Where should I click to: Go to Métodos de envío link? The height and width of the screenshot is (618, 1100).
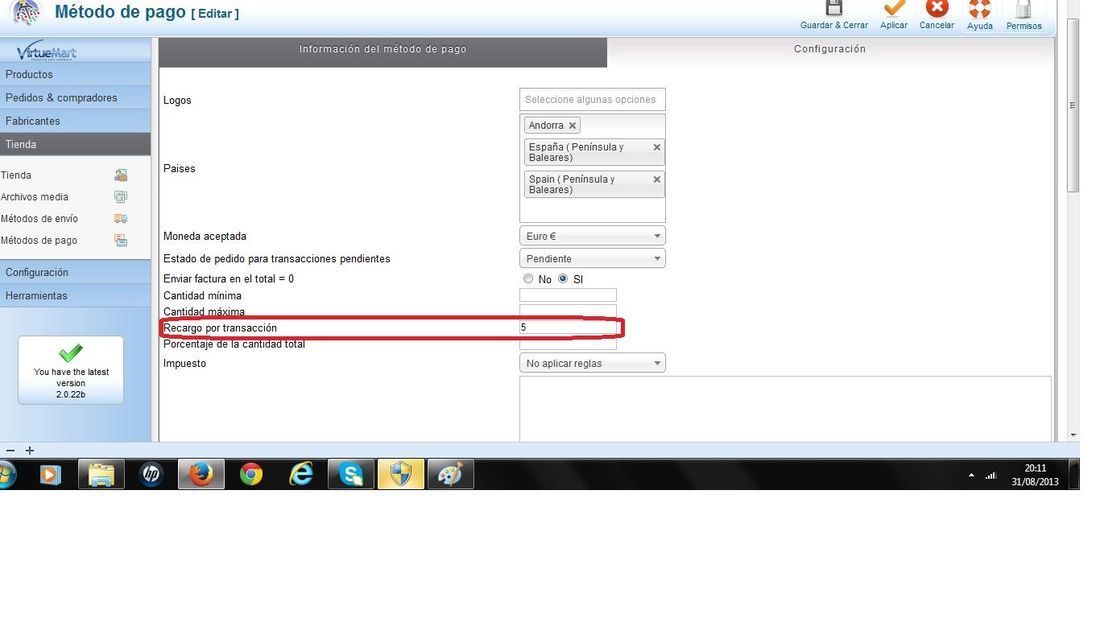coord(39,219)
